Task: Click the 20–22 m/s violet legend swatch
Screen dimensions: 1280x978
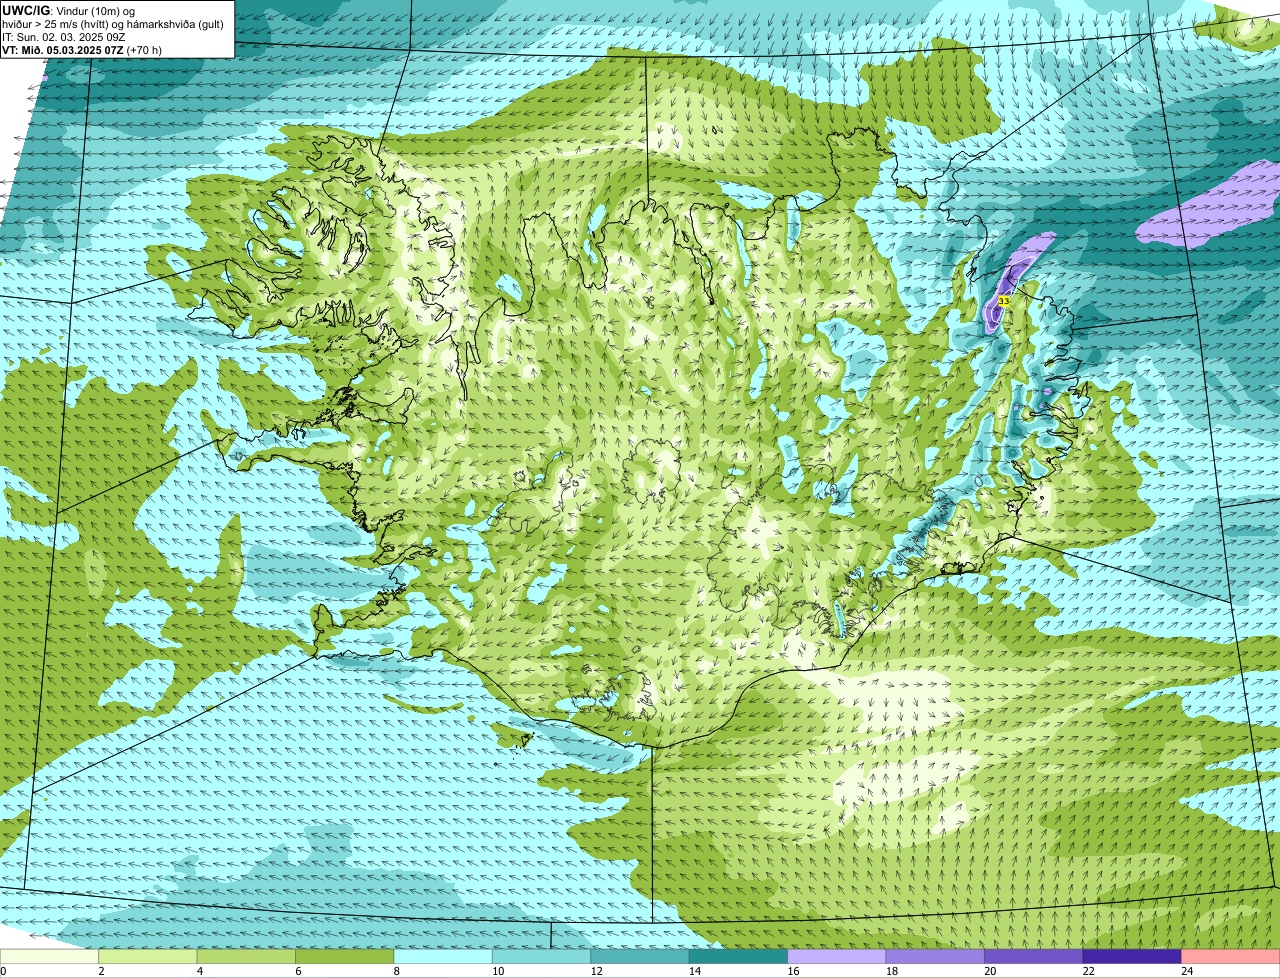Action: [x=1033, y=956]
